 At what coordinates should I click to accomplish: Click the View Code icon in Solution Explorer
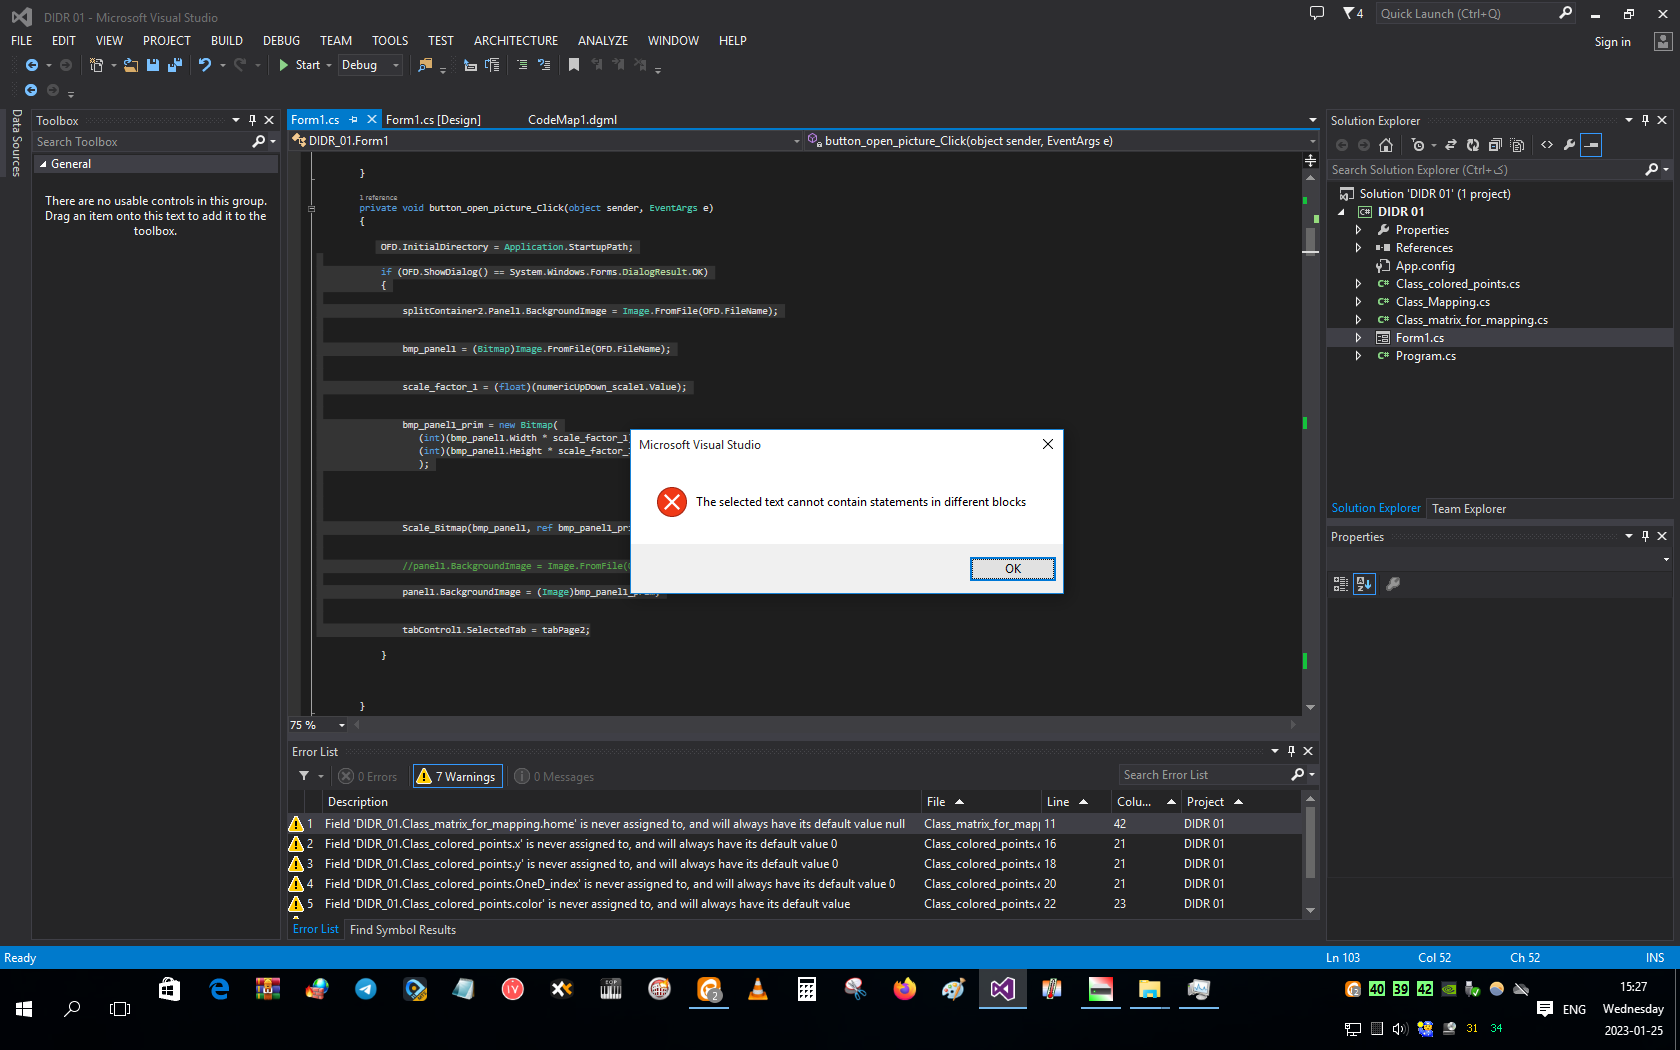tap(1547, 145)
